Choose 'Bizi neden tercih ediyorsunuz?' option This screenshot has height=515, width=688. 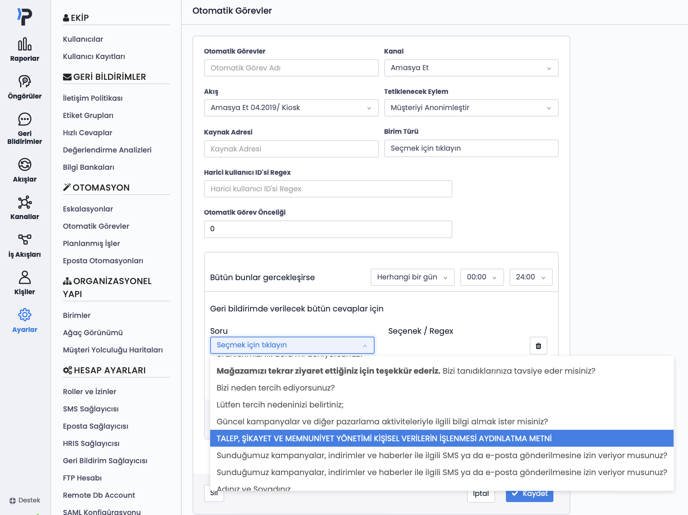pyautogui.click(x=276, y=388)
